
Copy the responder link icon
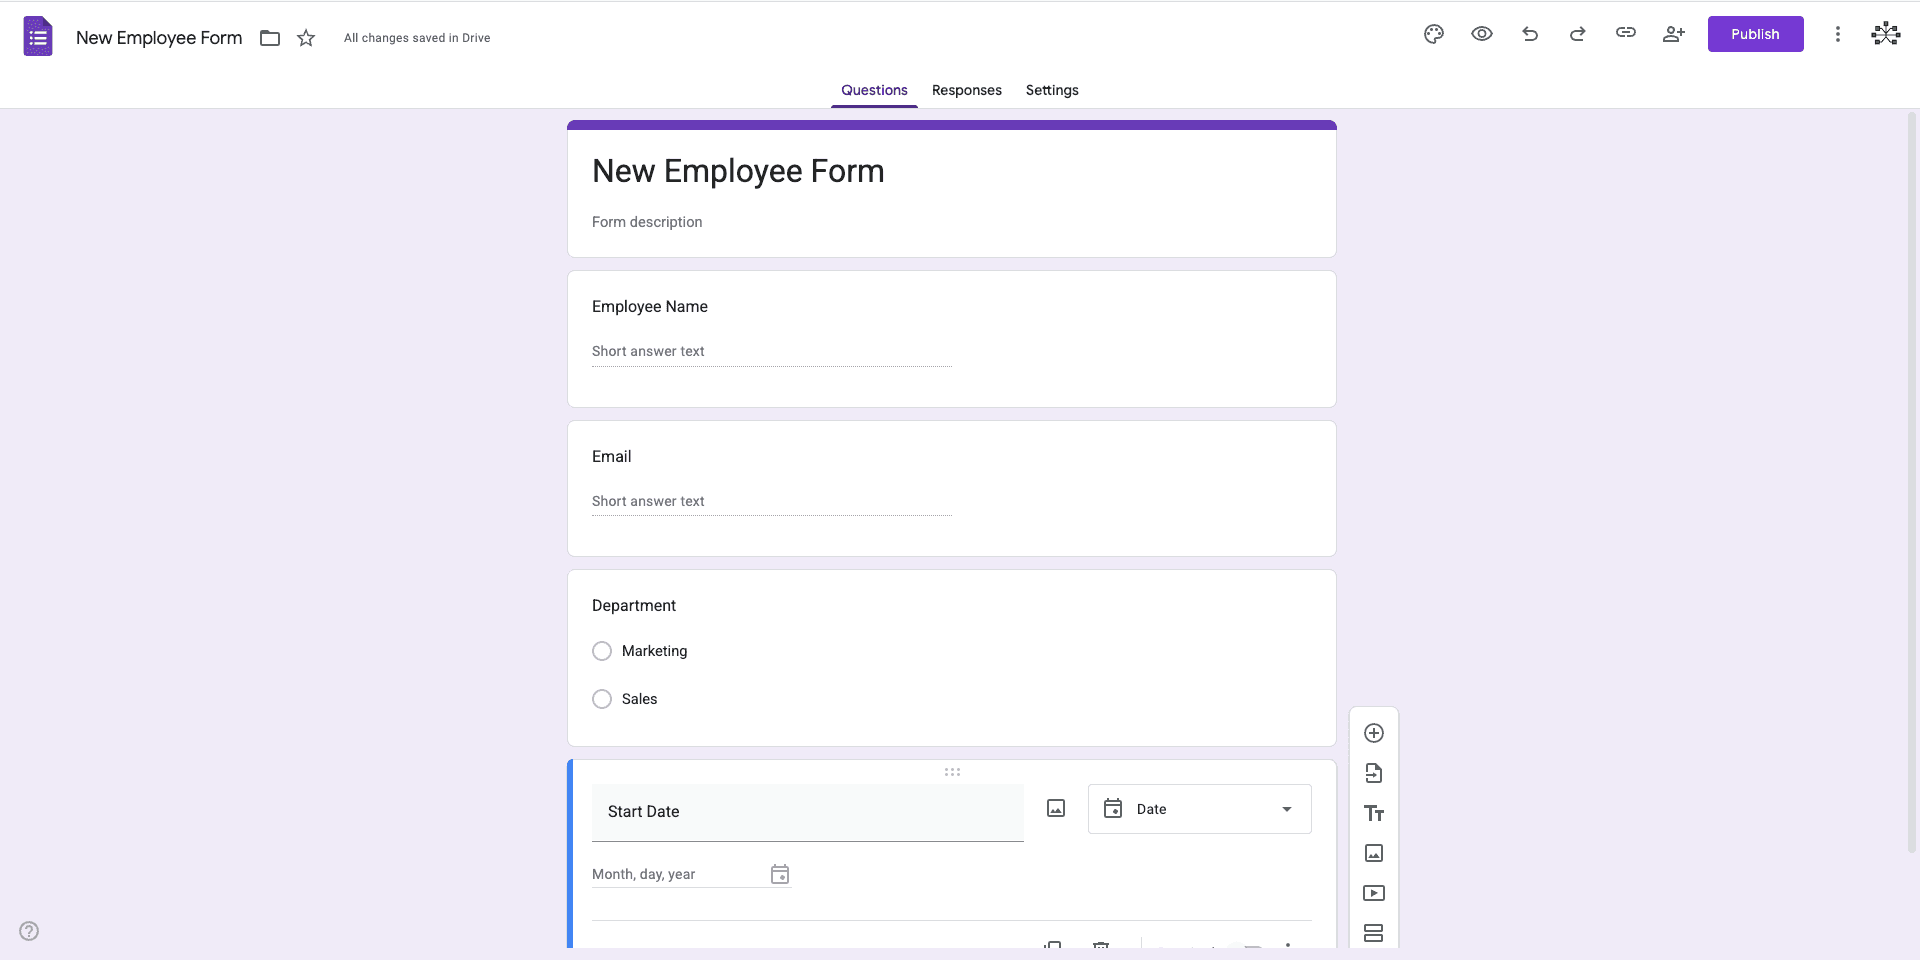coord(1625,33)
